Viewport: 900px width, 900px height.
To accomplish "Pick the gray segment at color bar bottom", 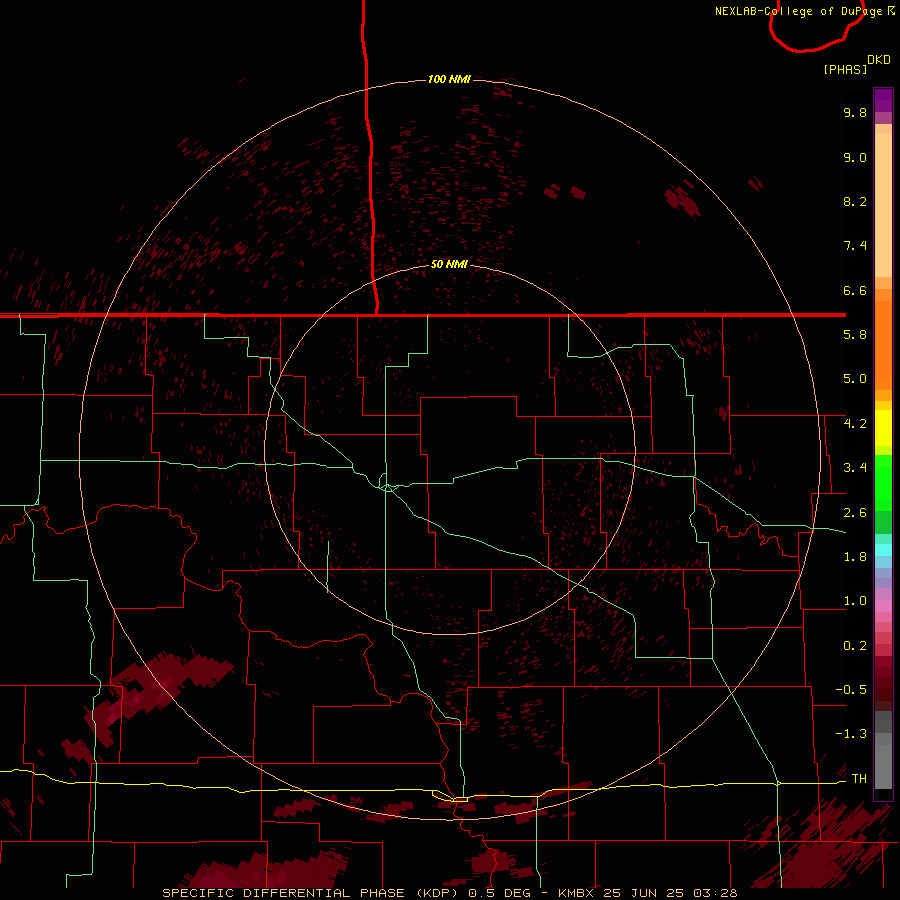I will (883, 767).
